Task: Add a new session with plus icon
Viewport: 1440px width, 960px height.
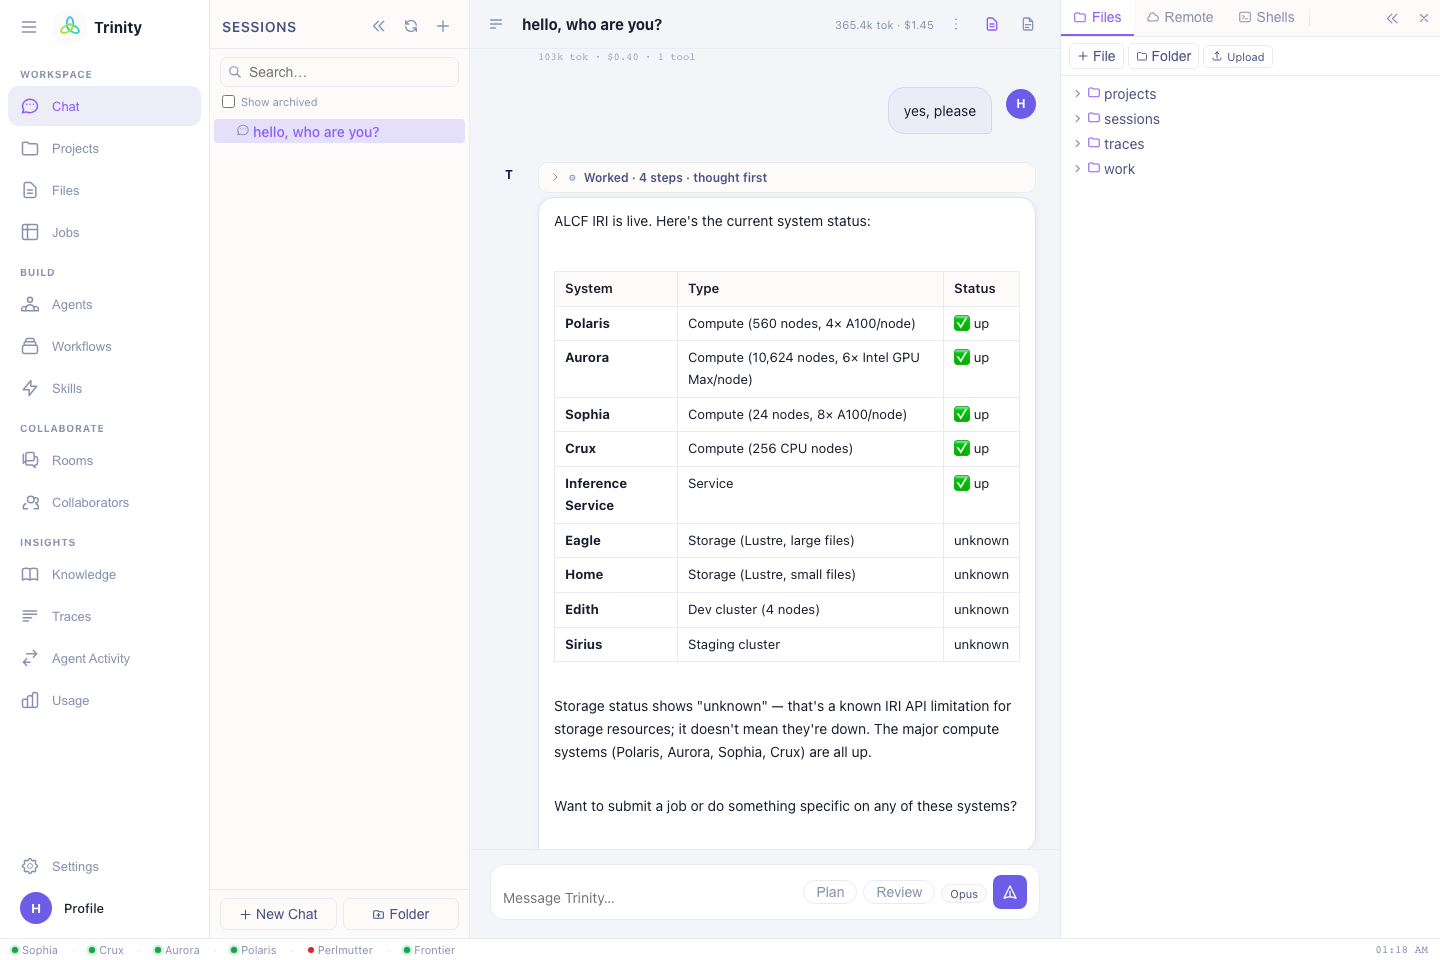Action: pos(443,26)
